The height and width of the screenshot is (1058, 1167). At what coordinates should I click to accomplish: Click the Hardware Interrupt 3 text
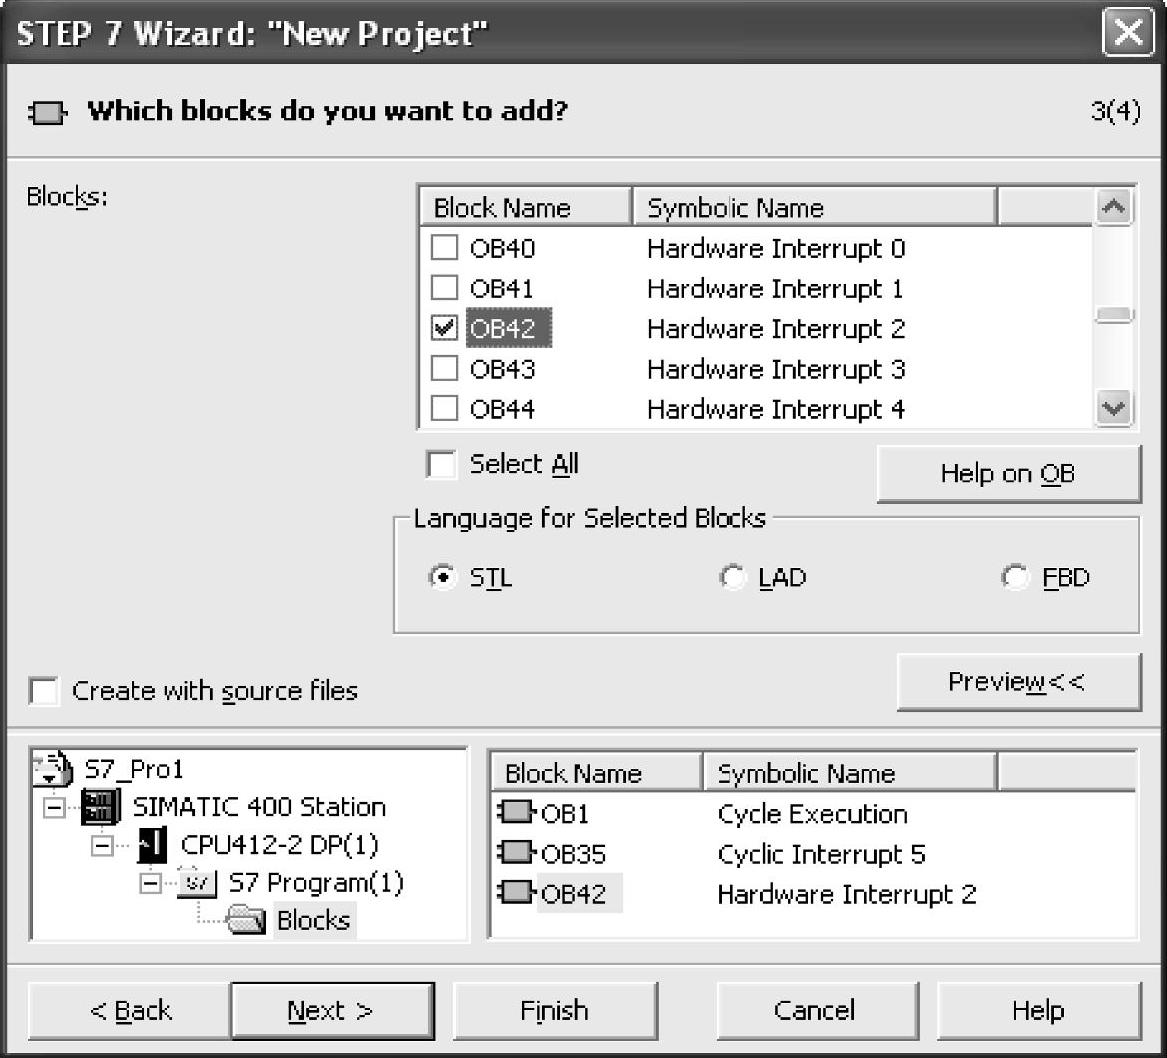[776, 369]
